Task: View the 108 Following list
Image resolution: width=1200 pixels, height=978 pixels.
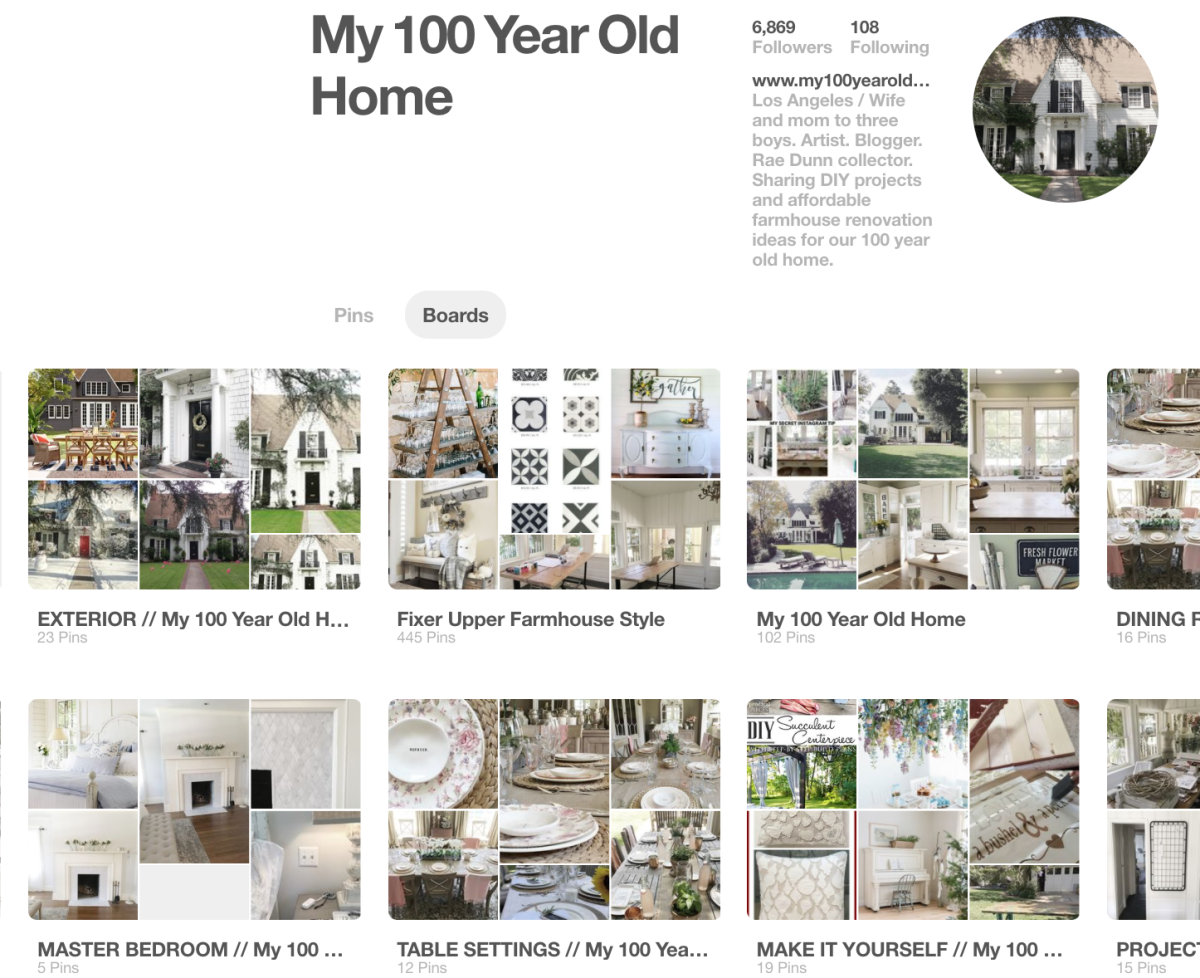Action: [x=889, y=37]
